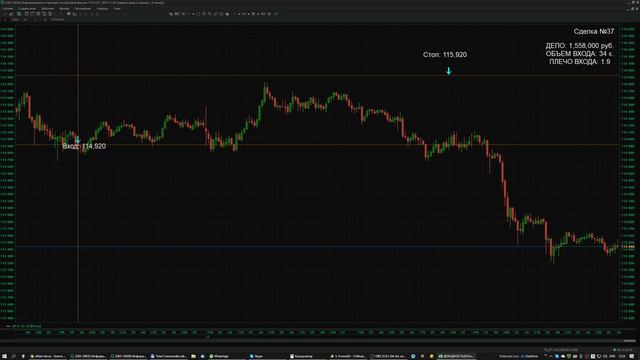Open the Сервисы menu
Image resolution: width=640 pixels, height=360 pixels.
tap(102, 9)
